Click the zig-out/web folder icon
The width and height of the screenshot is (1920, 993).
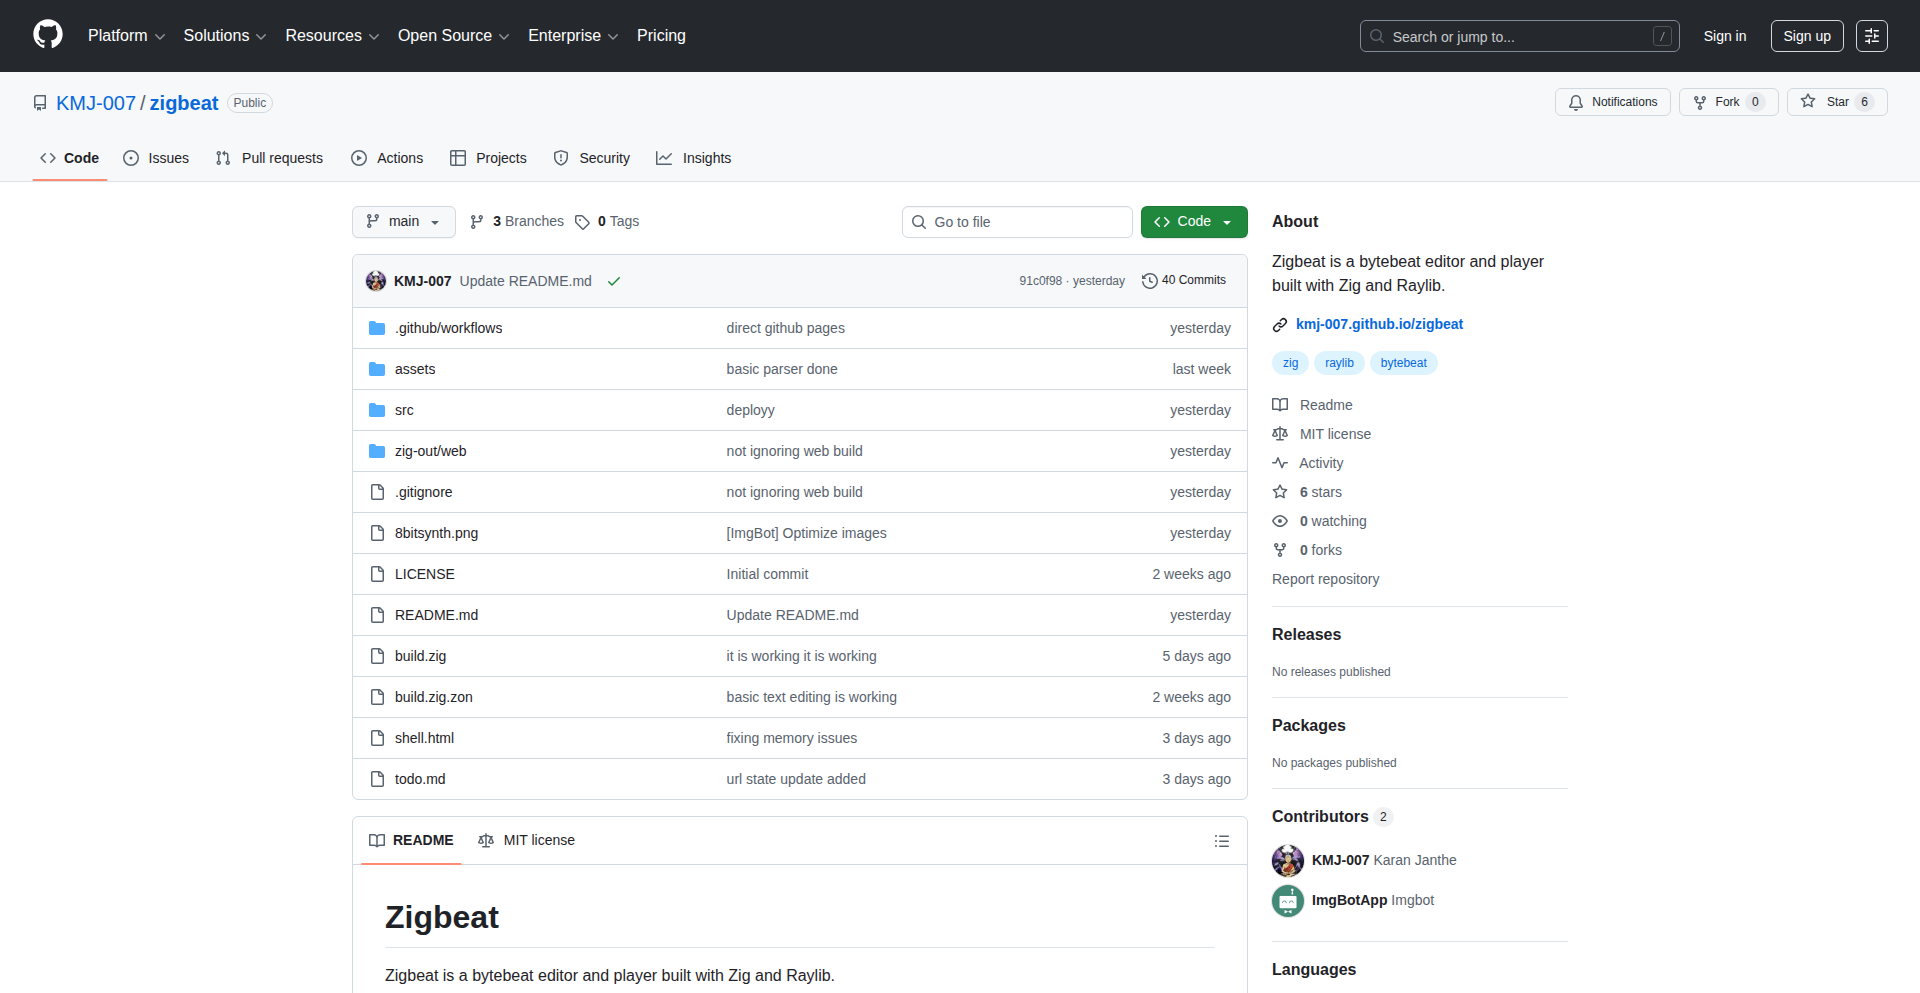[x=377, y=451]
